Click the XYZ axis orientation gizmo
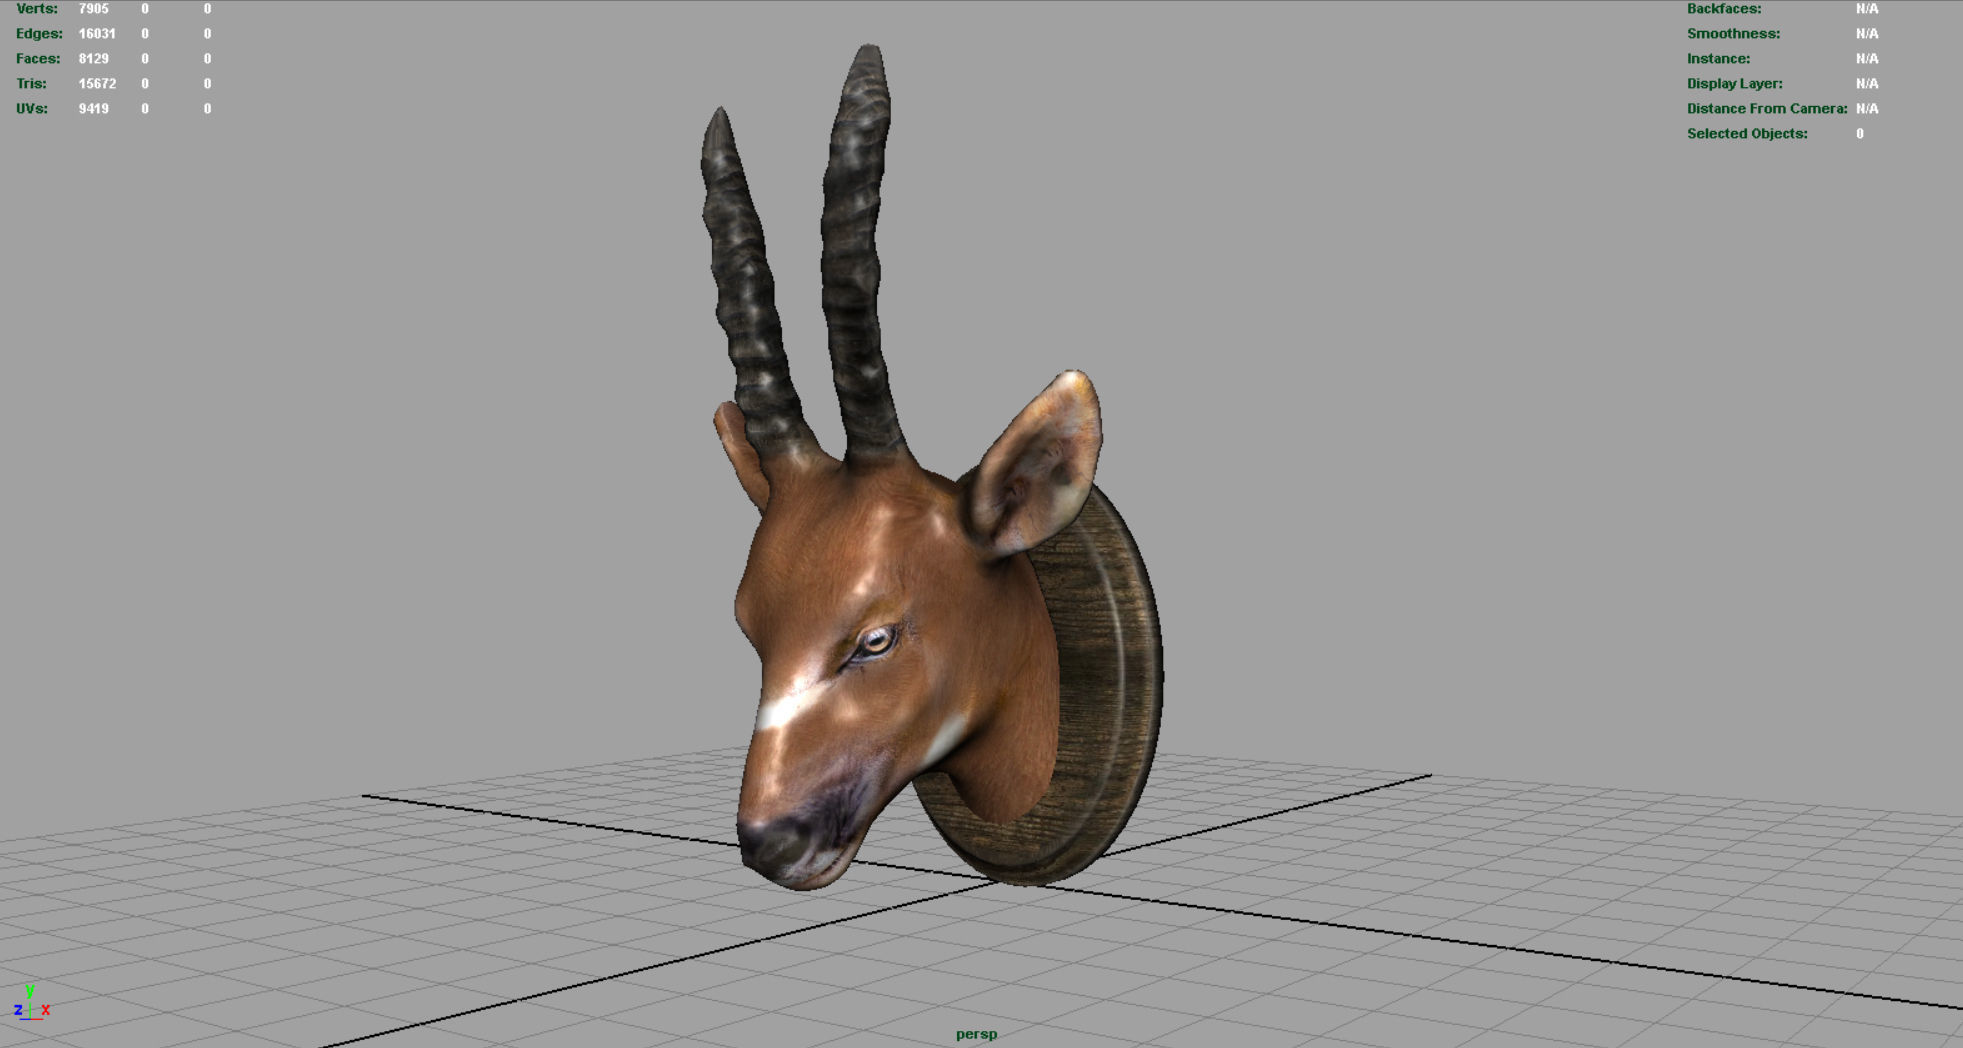This screenshot has width=1963, height=1048. point(31,1002)
